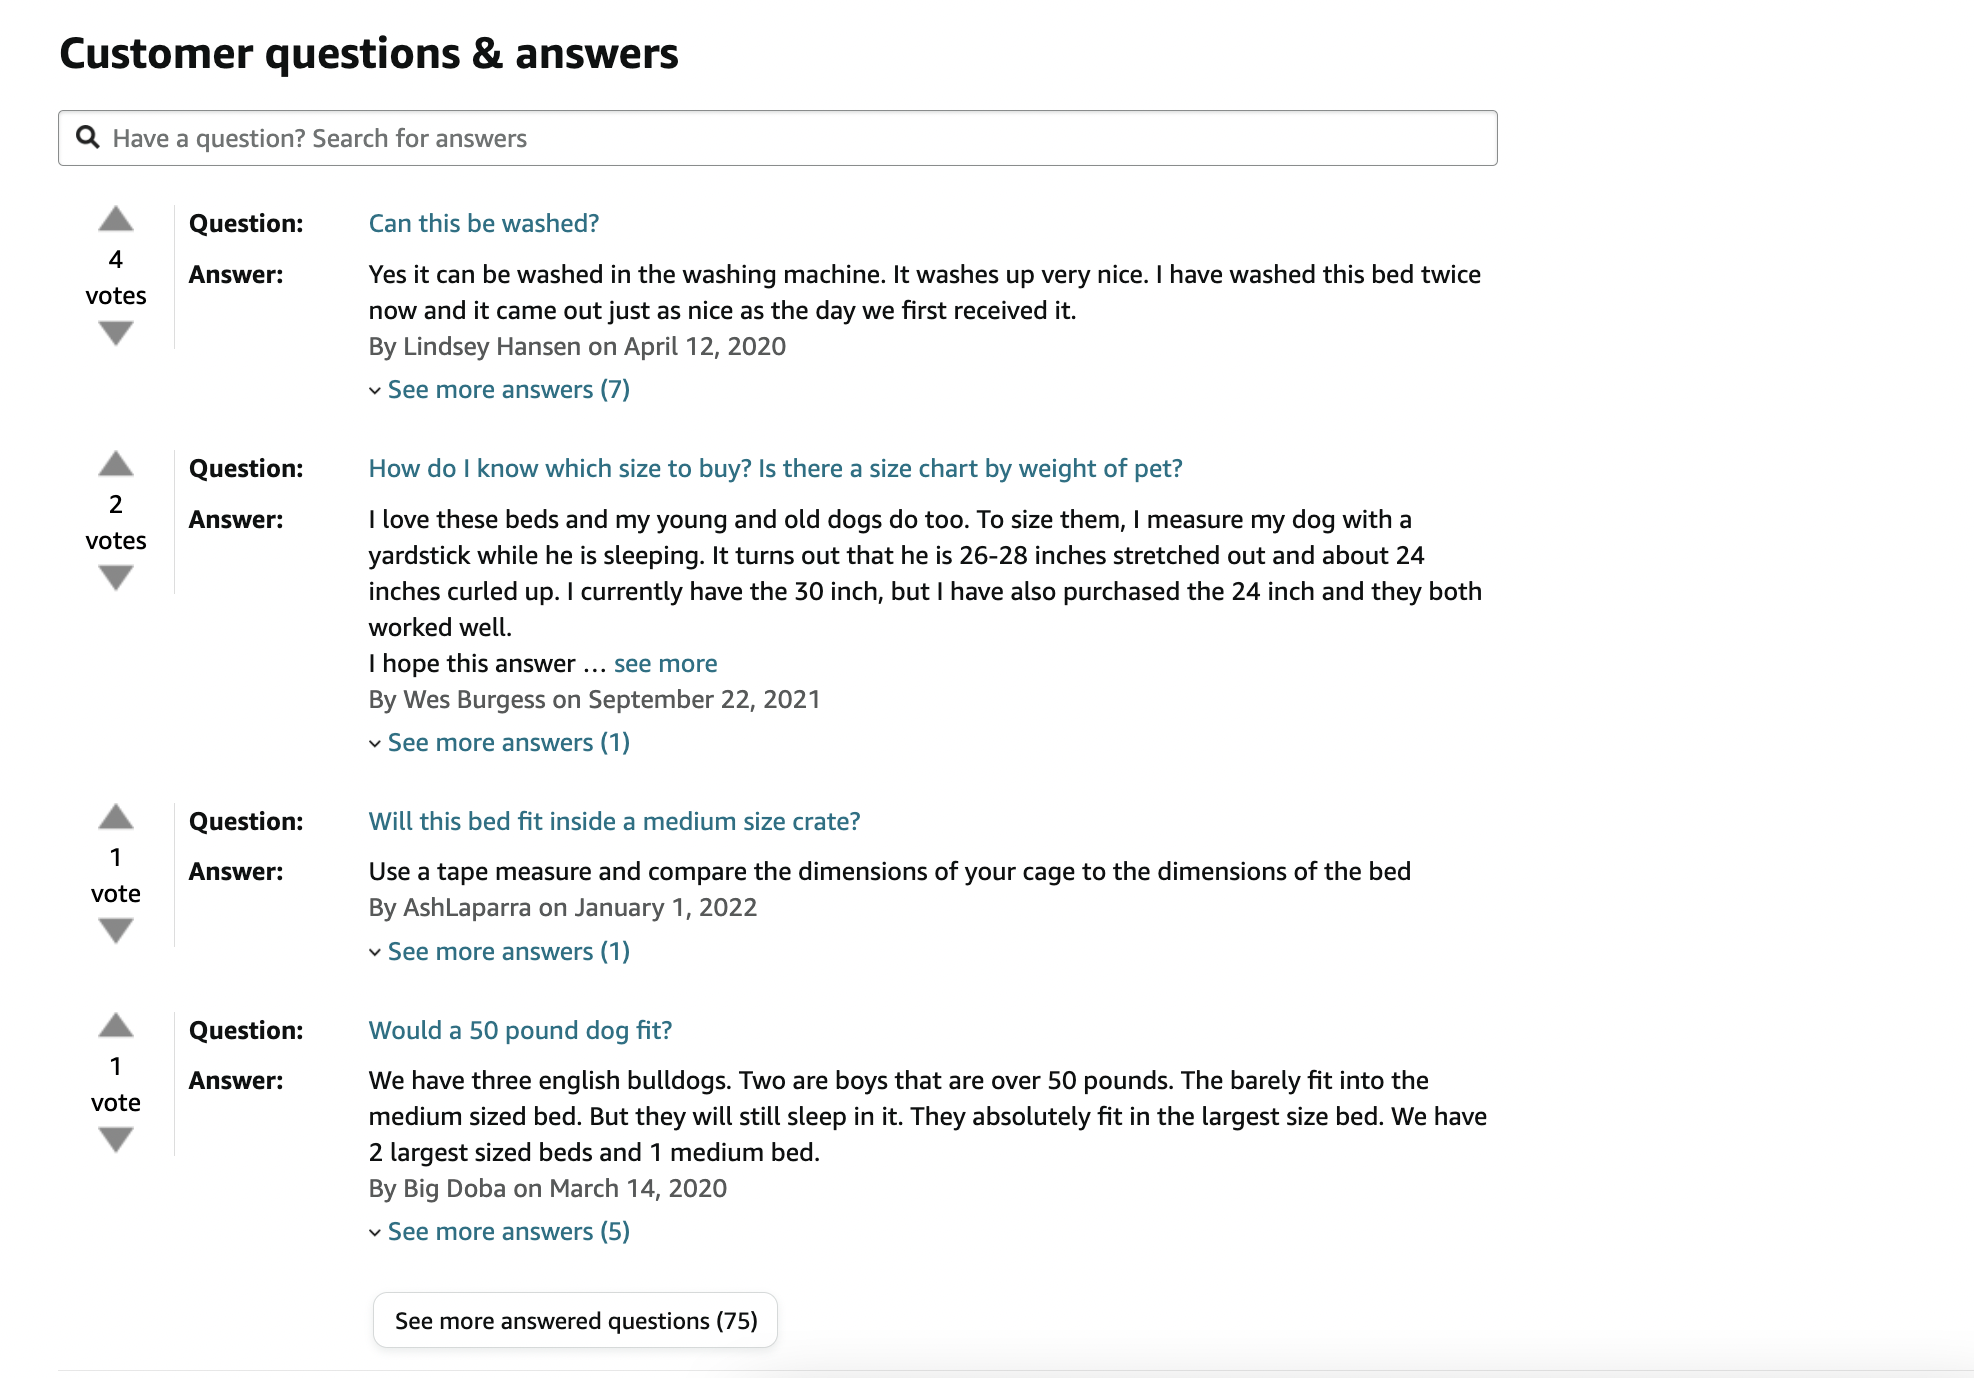This screenshot has width=1974, height=1378.
Task: Upvote the 'Can this be washed?' question
Action: pos(116,219)
